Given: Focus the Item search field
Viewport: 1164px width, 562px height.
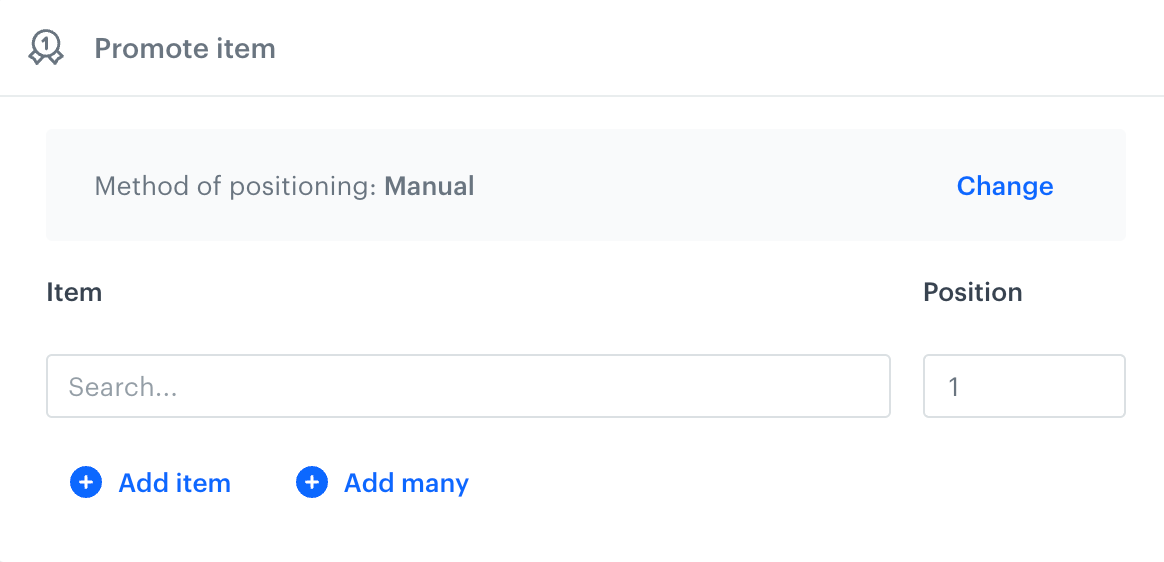Looking at the screenshot, I should pos(468,386).
